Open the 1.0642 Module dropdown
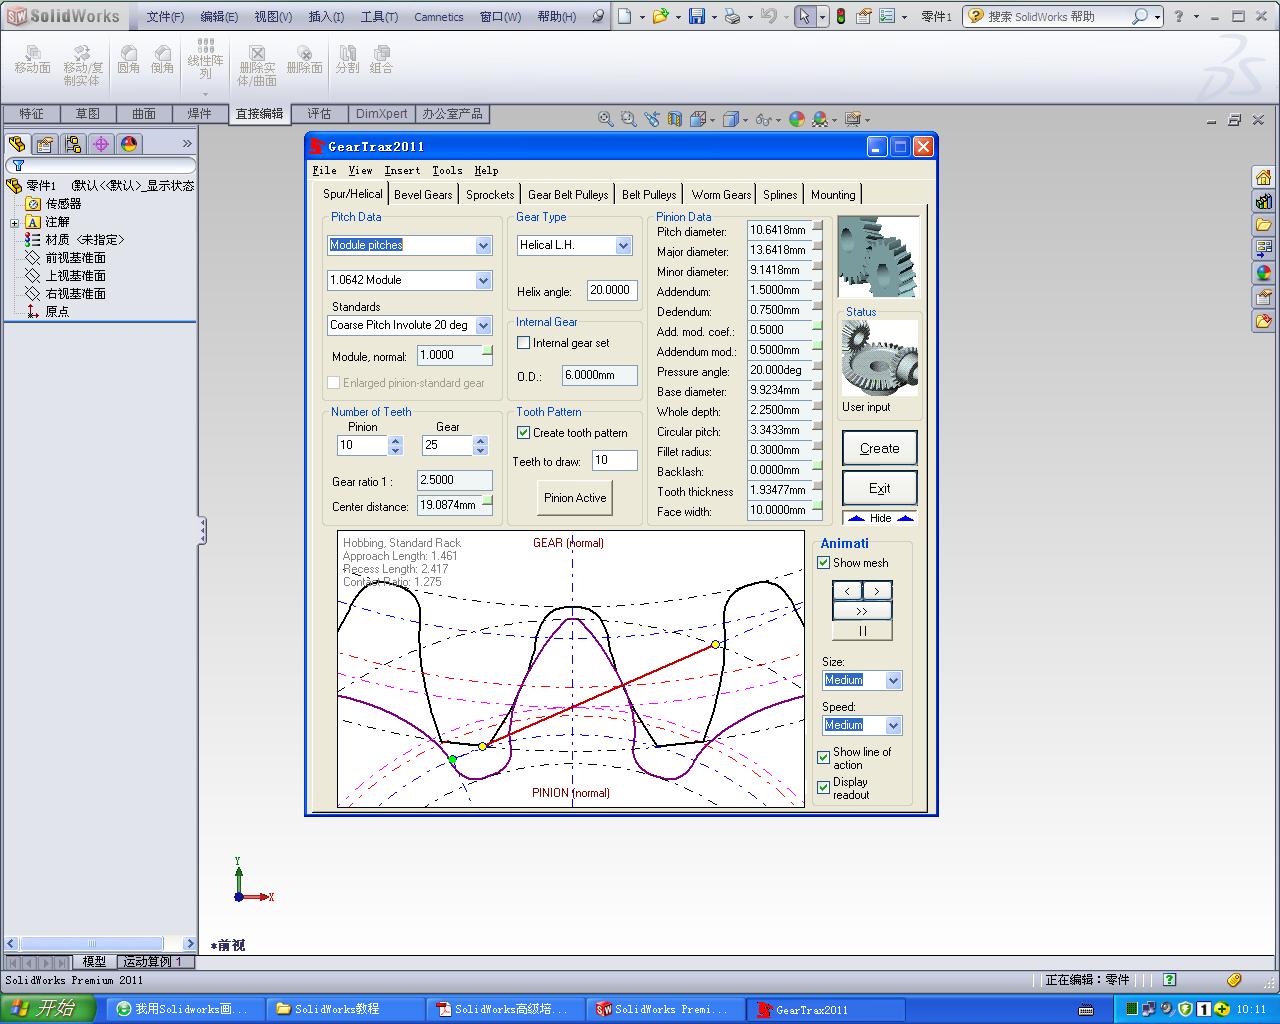This screenshot has height=1024, width=1280. (484, 280)
